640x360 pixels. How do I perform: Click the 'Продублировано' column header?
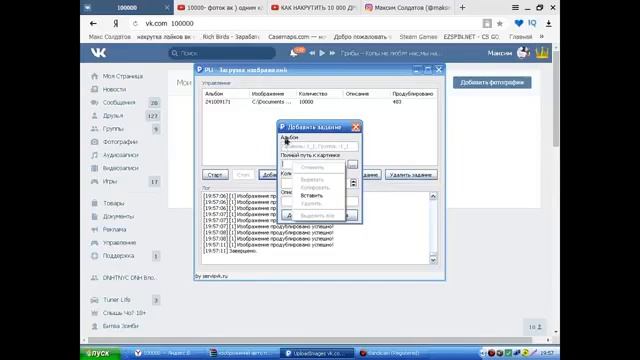(x=413, y=93)
